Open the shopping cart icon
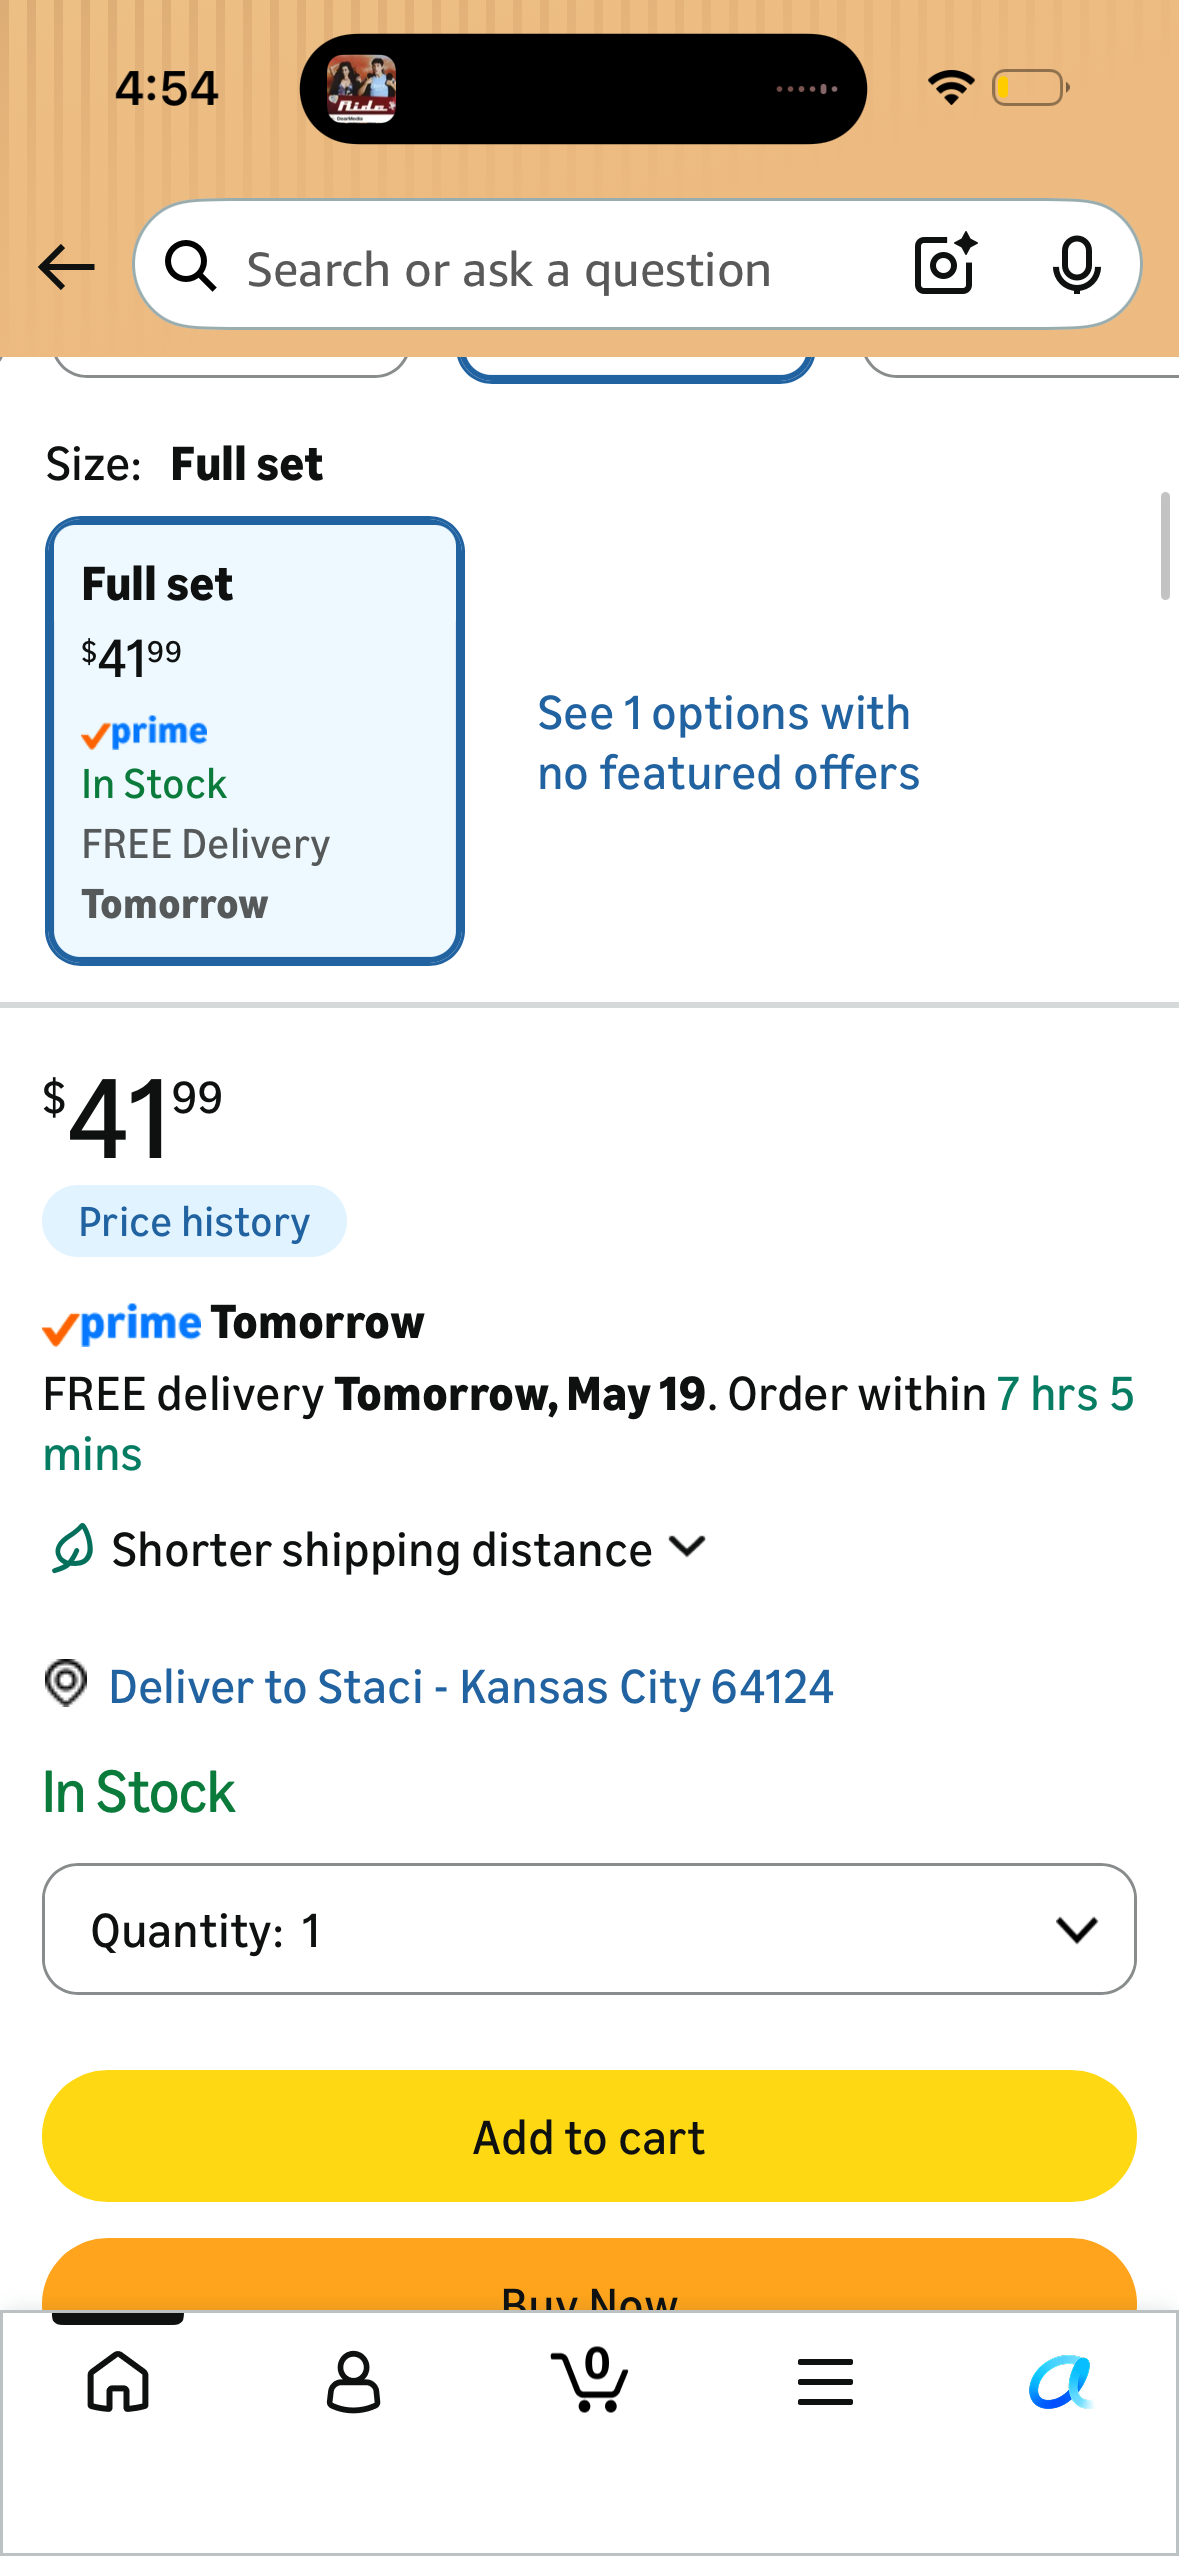Screen dimensions: 1179x2556 [590, 2380]
